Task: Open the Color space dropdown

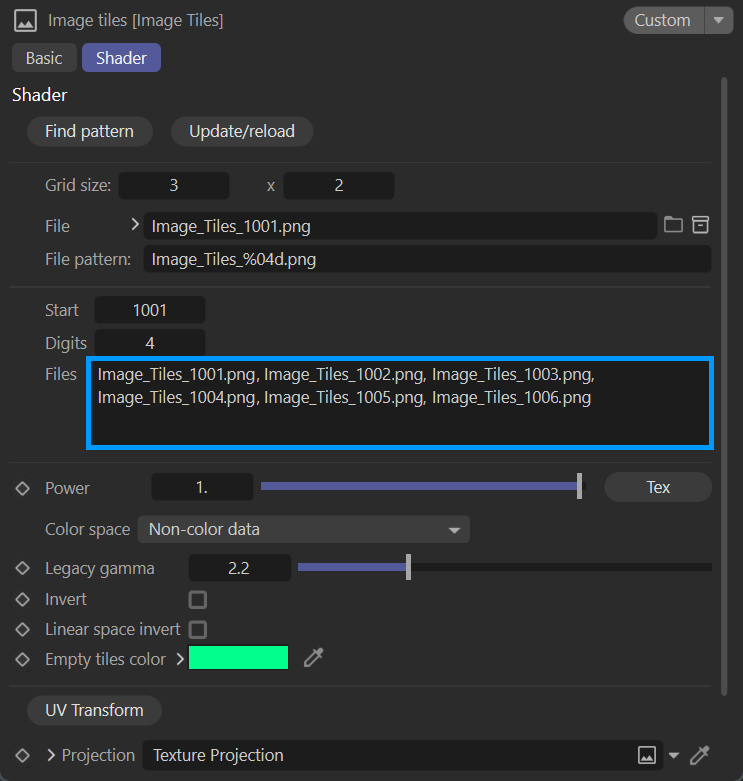Action: click(x=303, y=529)
